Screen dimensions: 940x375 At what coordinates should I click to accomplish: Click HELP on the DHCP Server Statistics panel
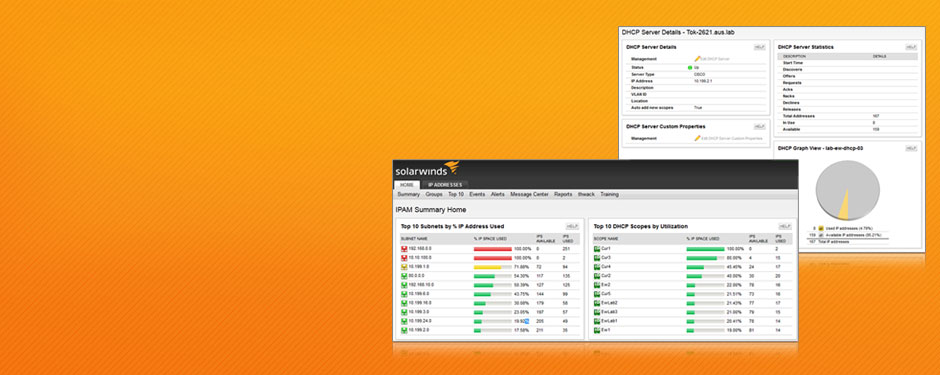pos(911,47)
